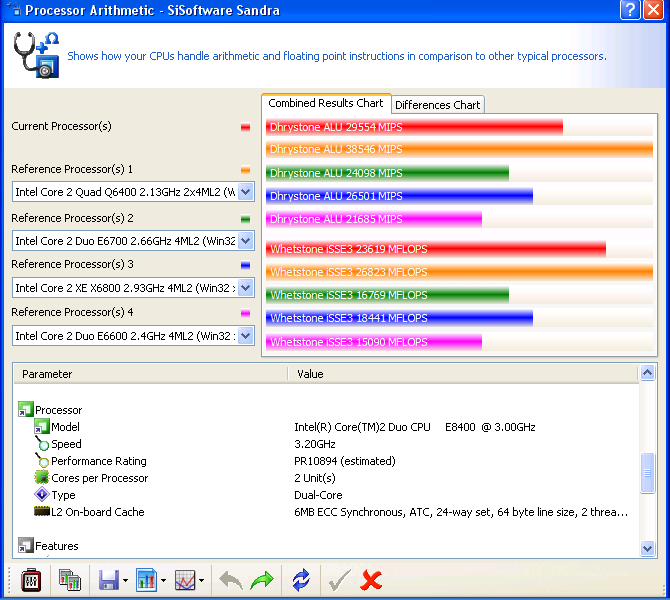Click the Current Processor(s) label
This screenshot has height=600, width=670.
click(x=62, y=126)
